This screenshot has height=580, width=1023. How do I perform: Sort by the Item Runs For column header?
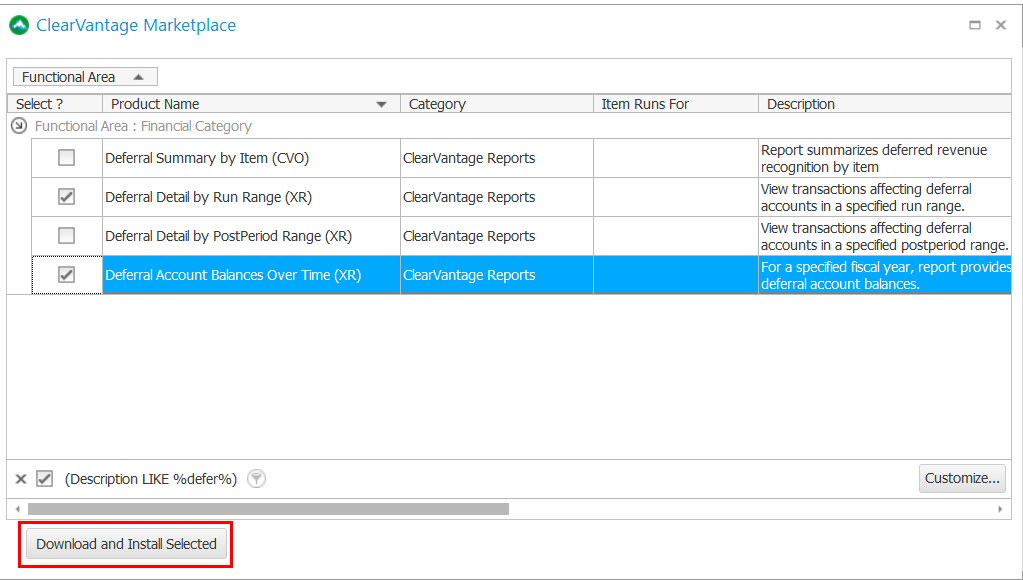coord(676,104)
